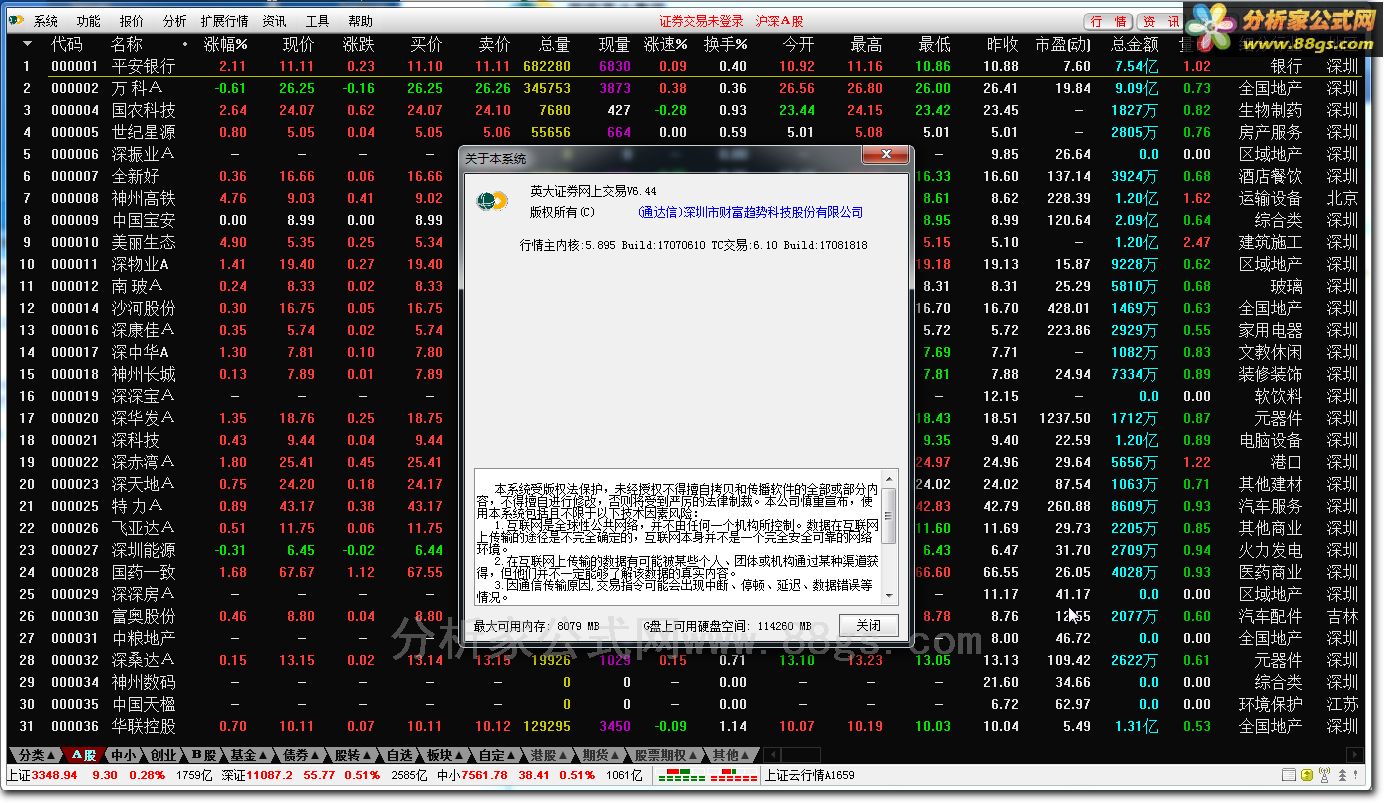
Task: Click the 中小 index value 7561.78 in status bar
Action: [486, 775]
